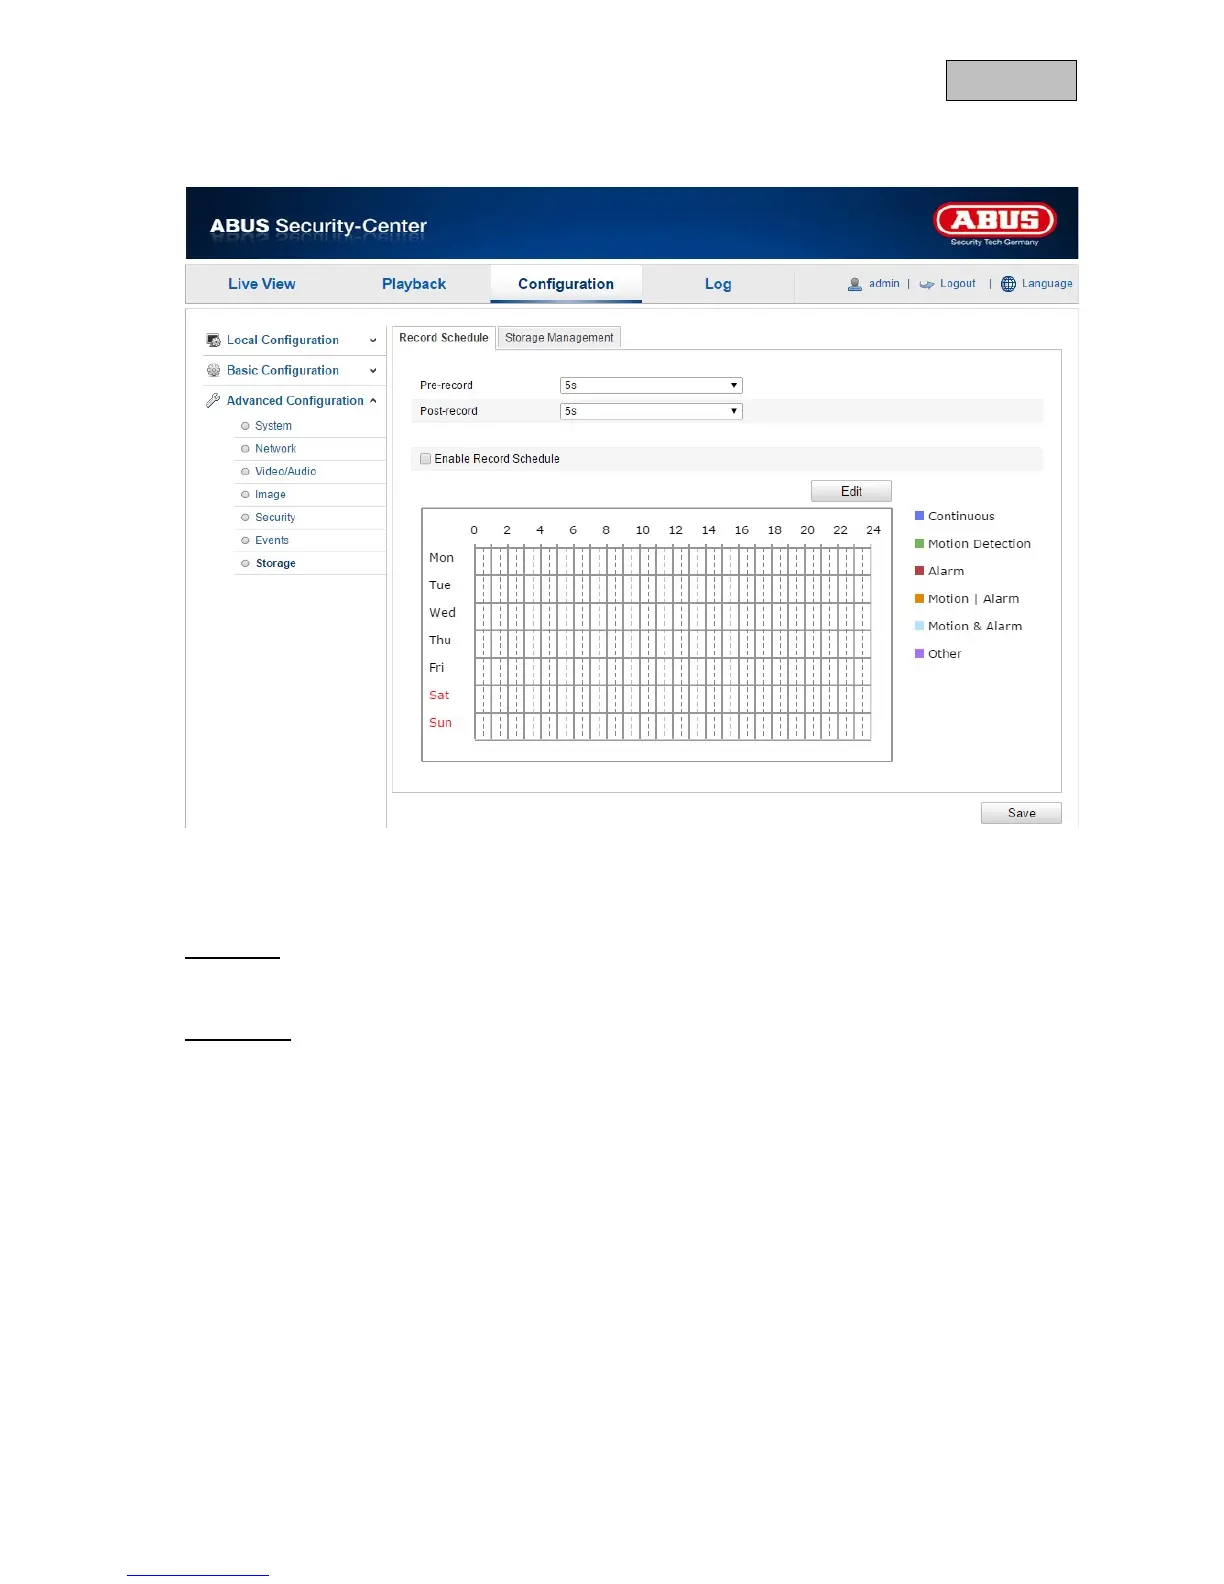
Task: Click the 'Local Configuration' sidebar label
Action: tap(283, 340)
